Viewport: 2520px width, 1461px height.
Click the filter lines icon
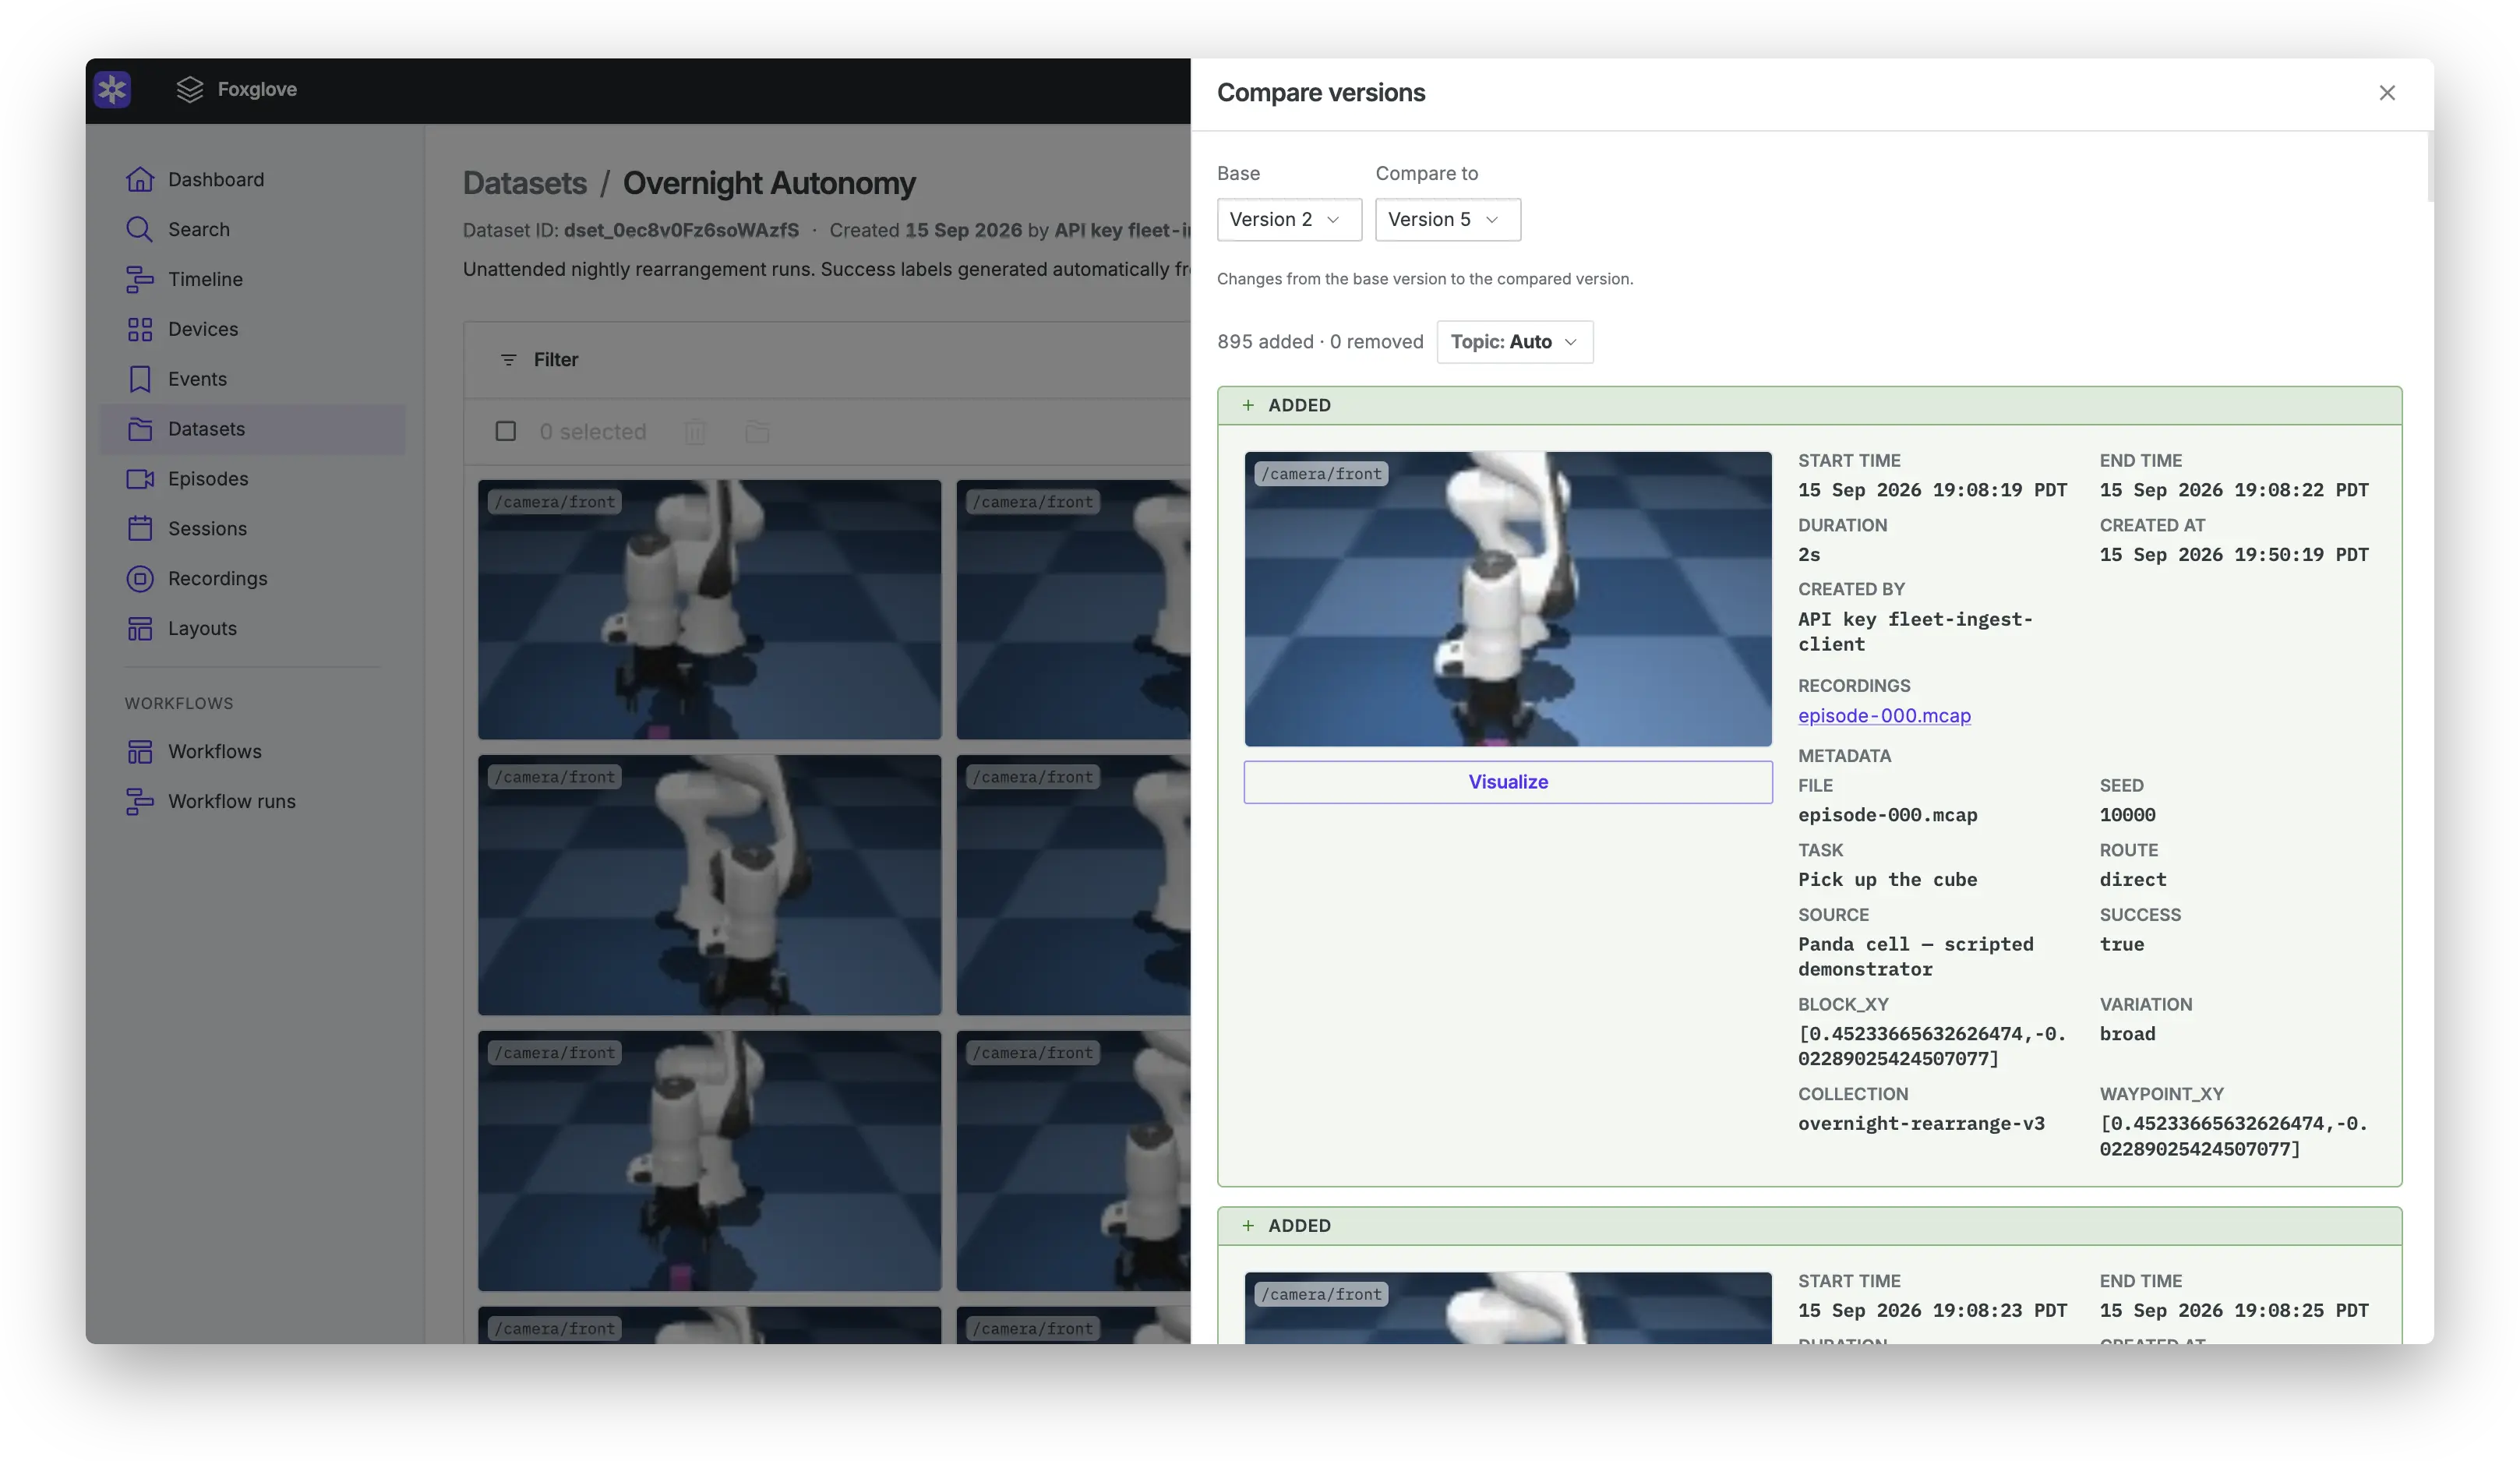[508, 360]
